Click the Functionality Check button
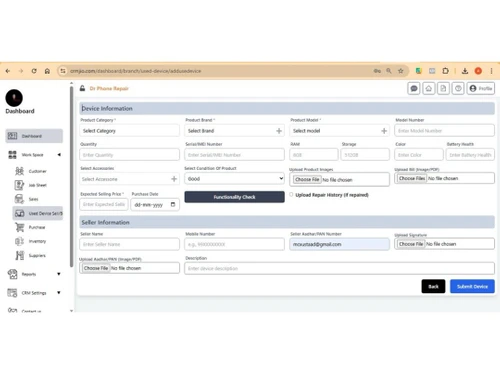500x375 pixels. (234, 197)
